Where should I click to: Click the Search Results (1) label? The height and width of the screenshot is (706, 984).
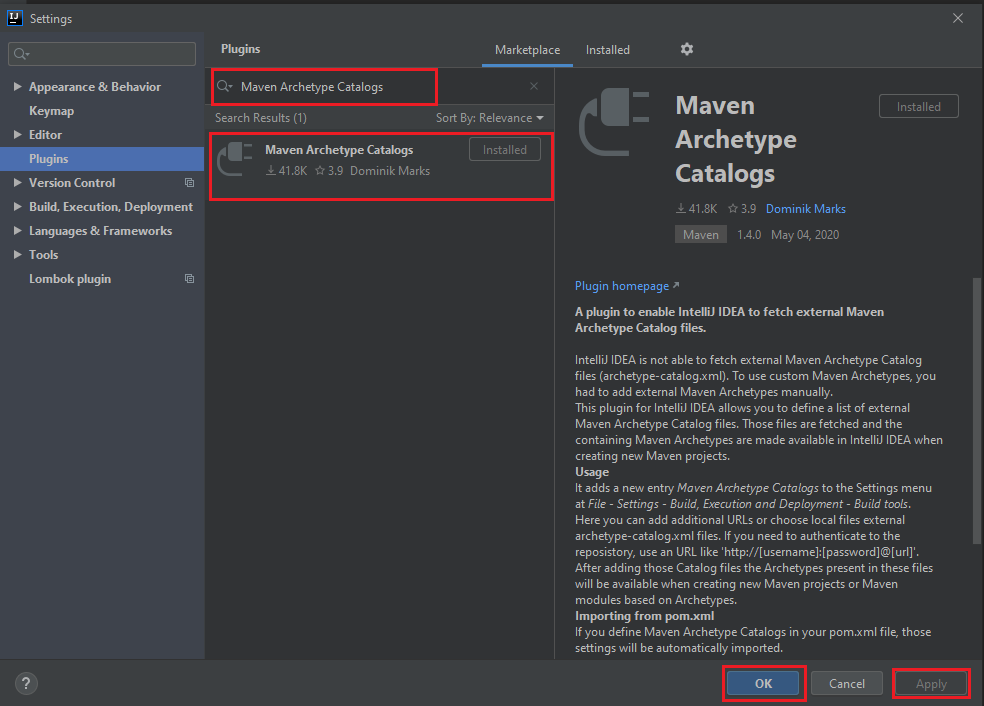(x=260, y=118)
